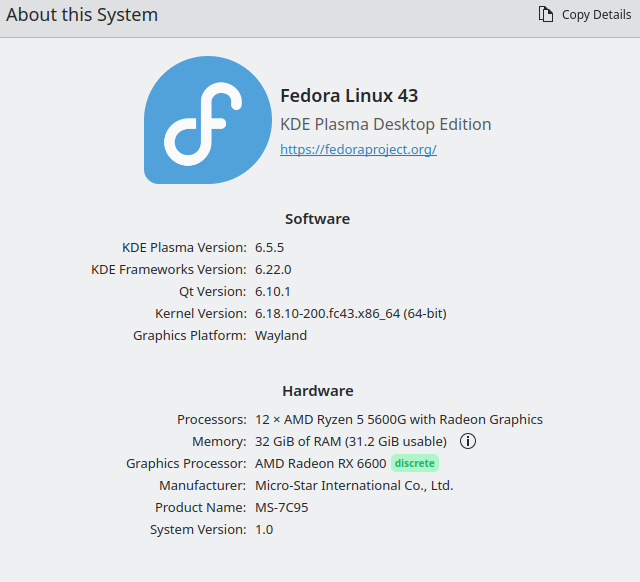
Task: Click the Copy Details clipboard icon
Action: point(546,14)
